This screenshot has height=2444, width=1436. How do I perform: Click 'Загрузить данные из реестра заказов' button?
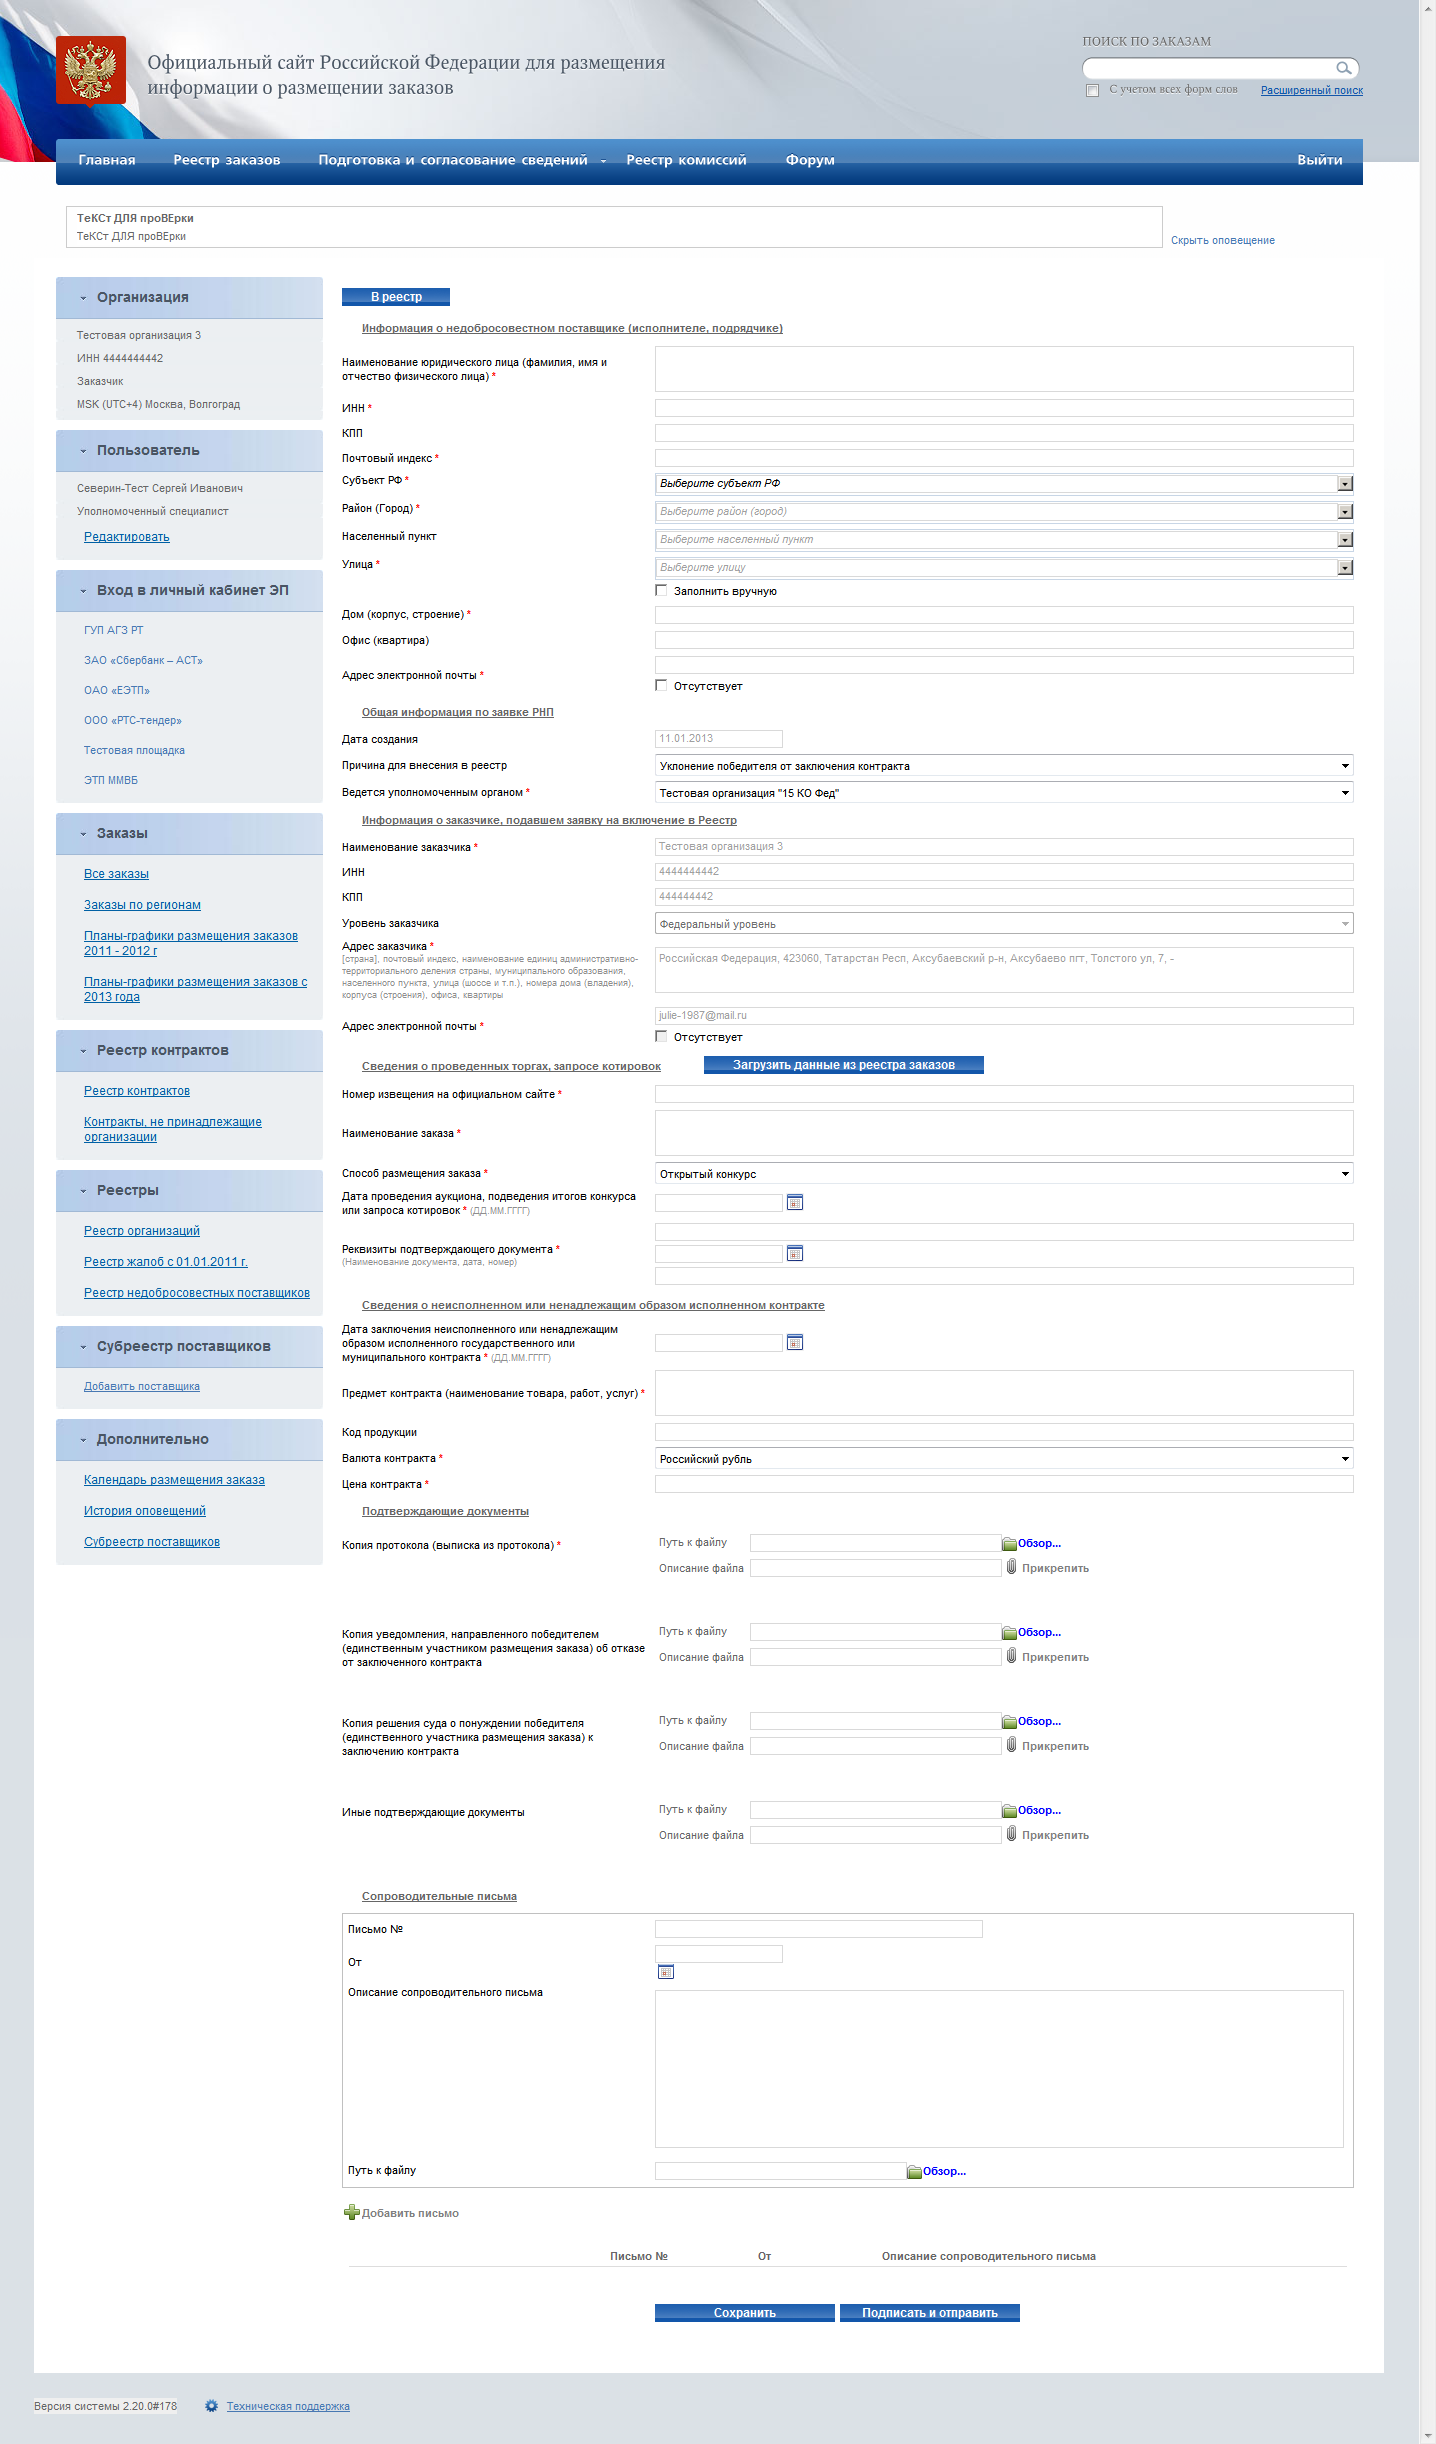point(844,1065)
